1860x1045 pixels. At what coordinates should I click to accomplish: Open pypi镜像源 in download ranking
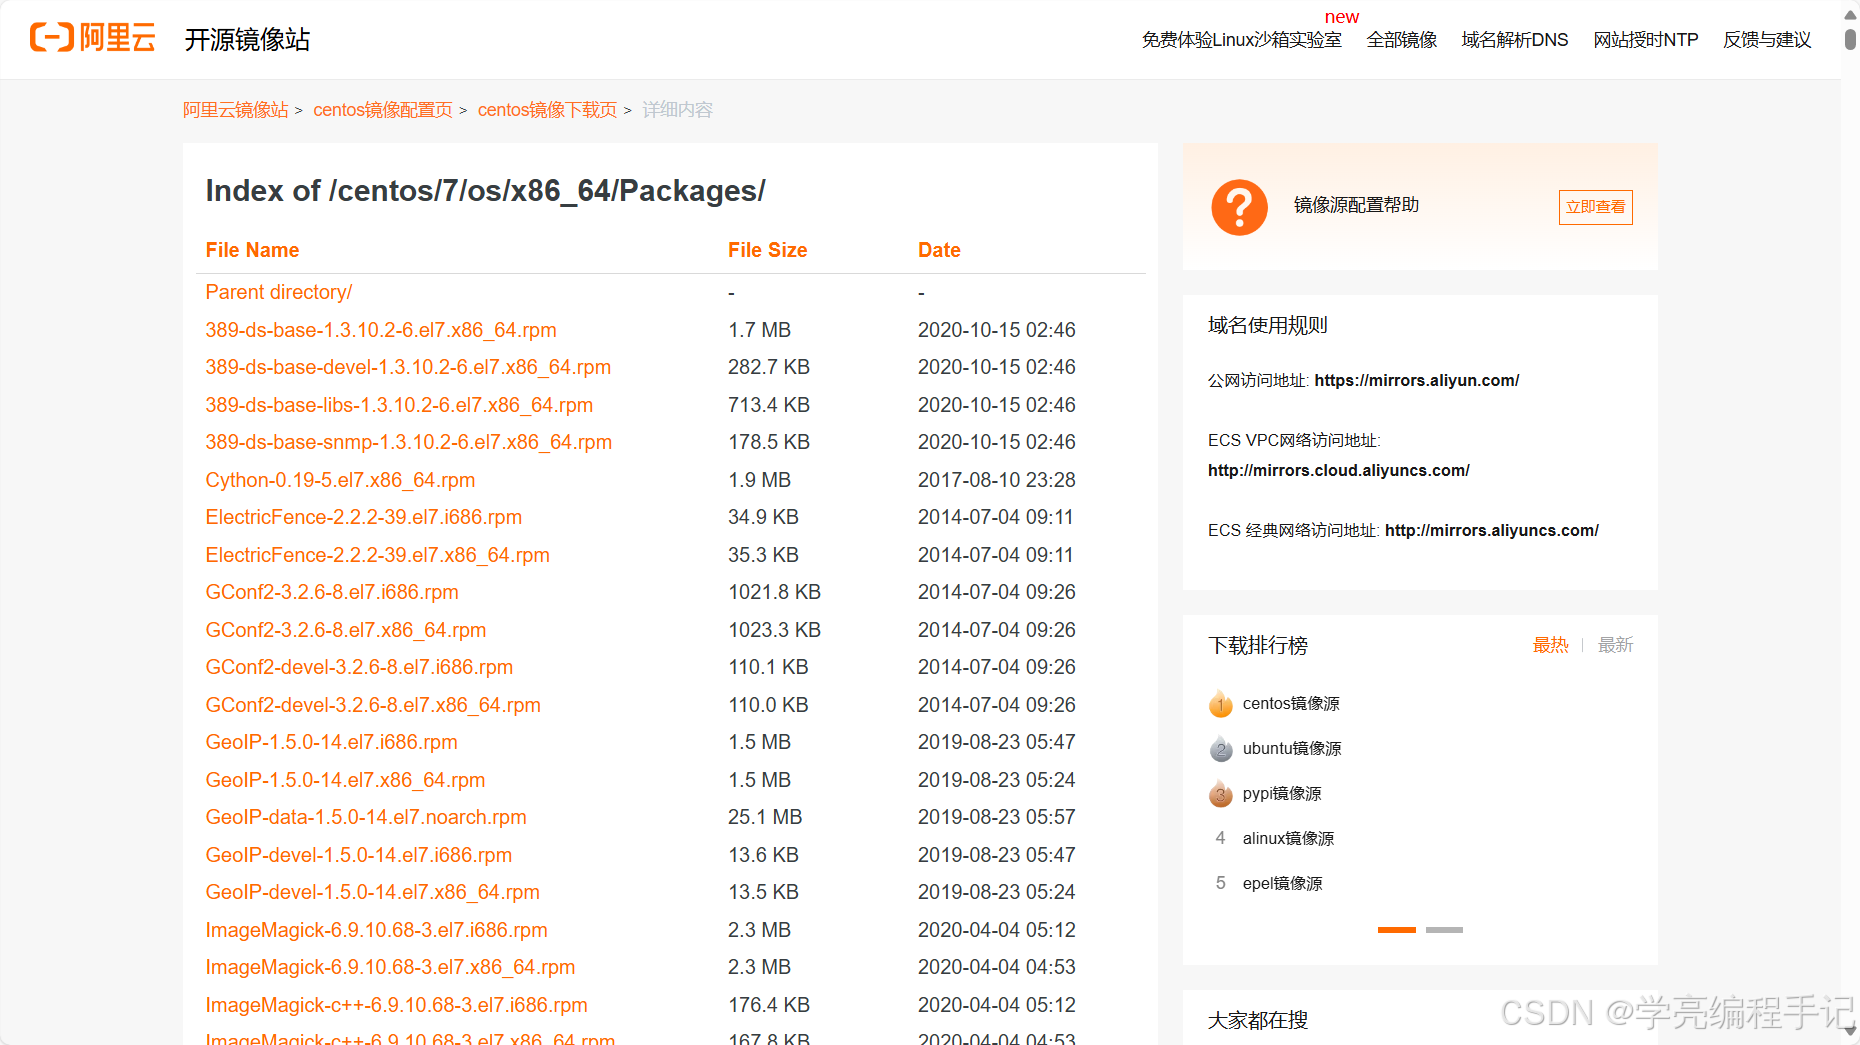(x=1282, y=794)
